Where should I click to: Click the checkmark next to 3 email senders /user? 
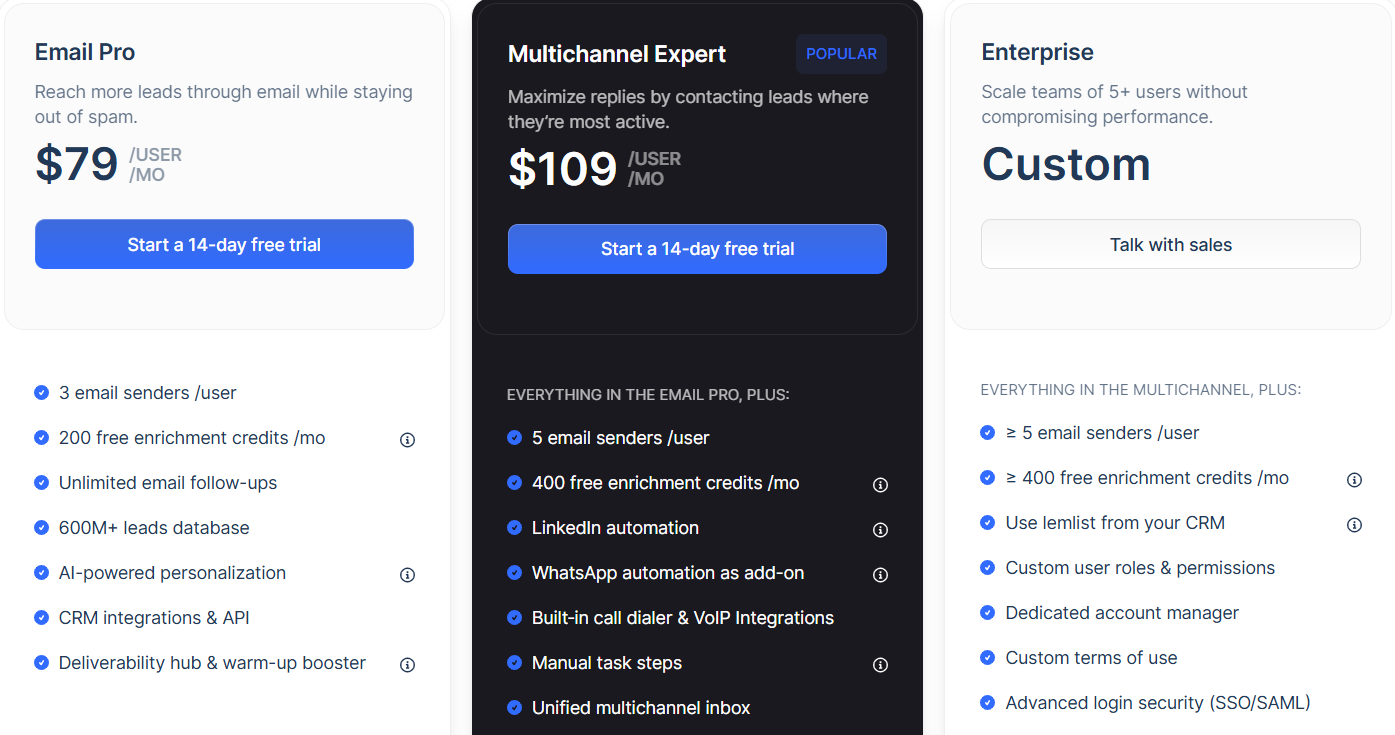(41, 393)
